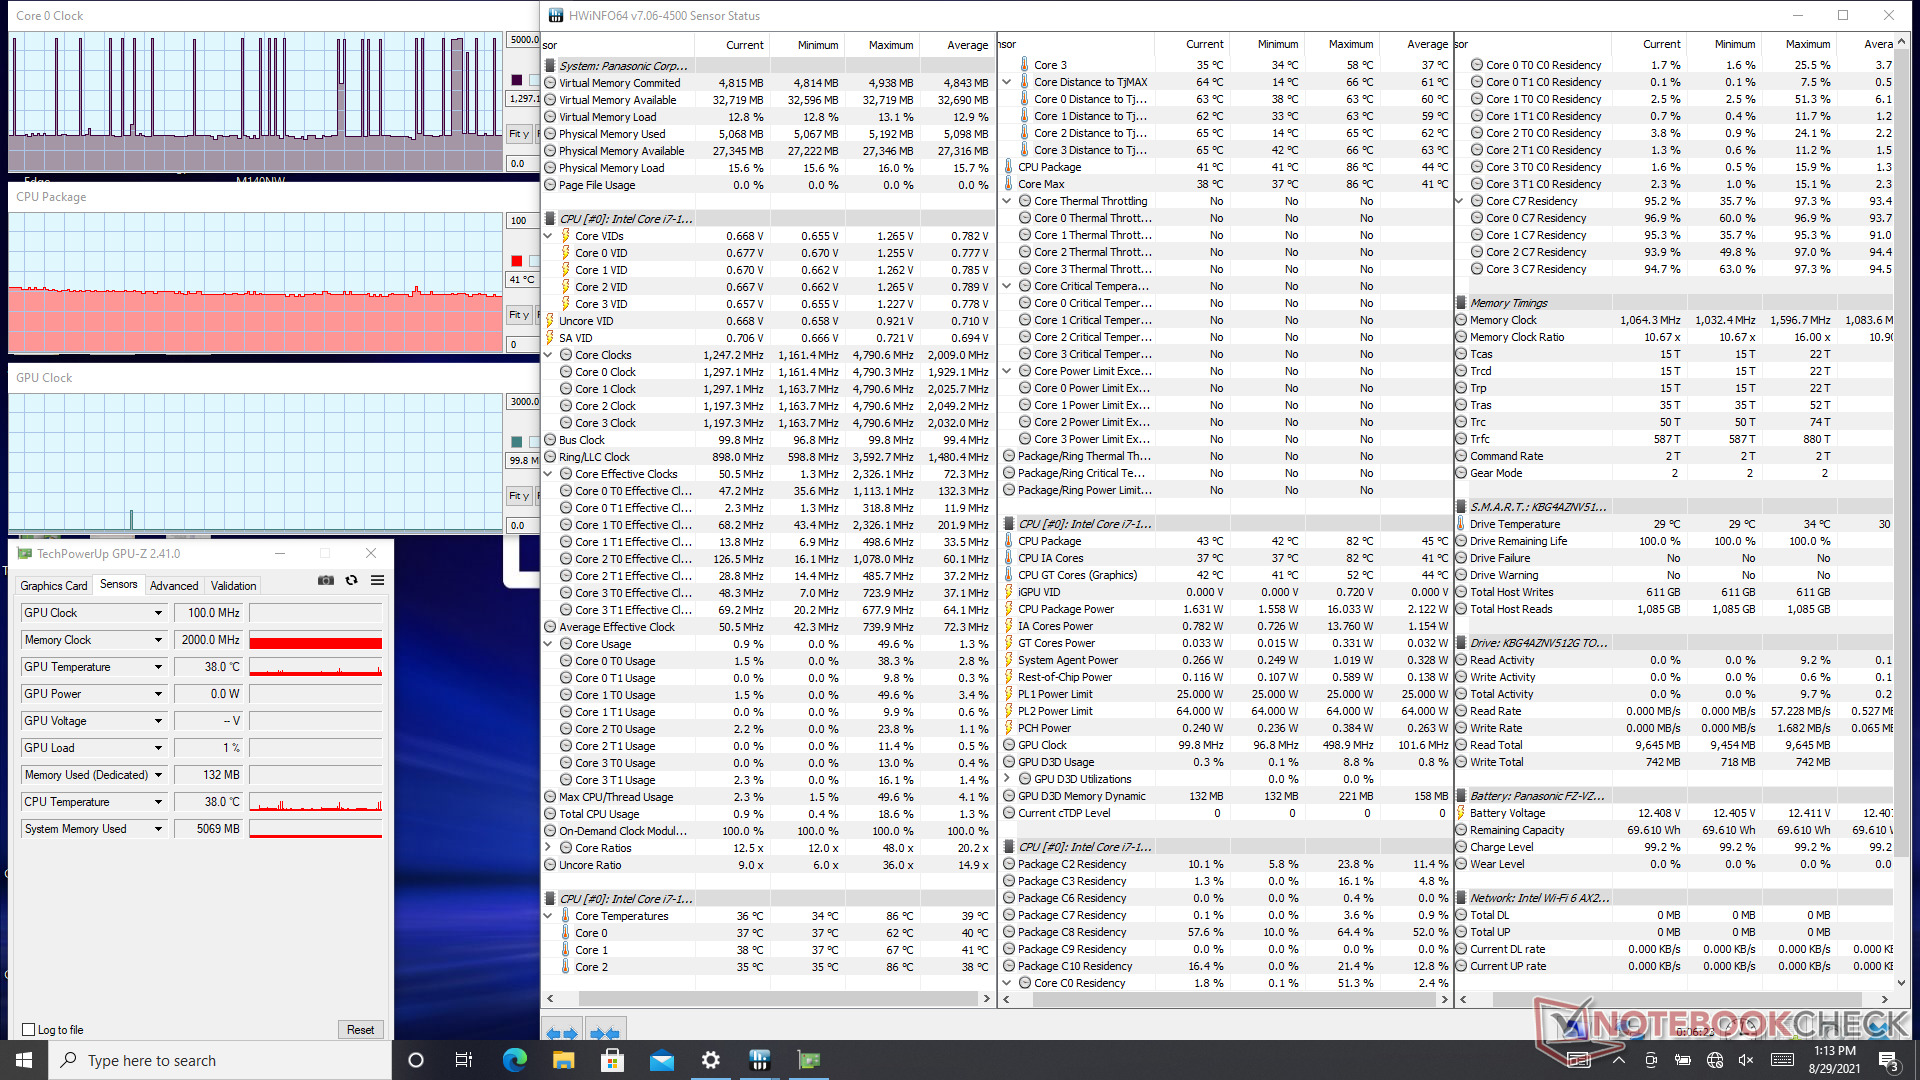Open HWiNFO from the taskbar
Viewport: 1920px width, 1080px height.
[x=759, y=1060]
